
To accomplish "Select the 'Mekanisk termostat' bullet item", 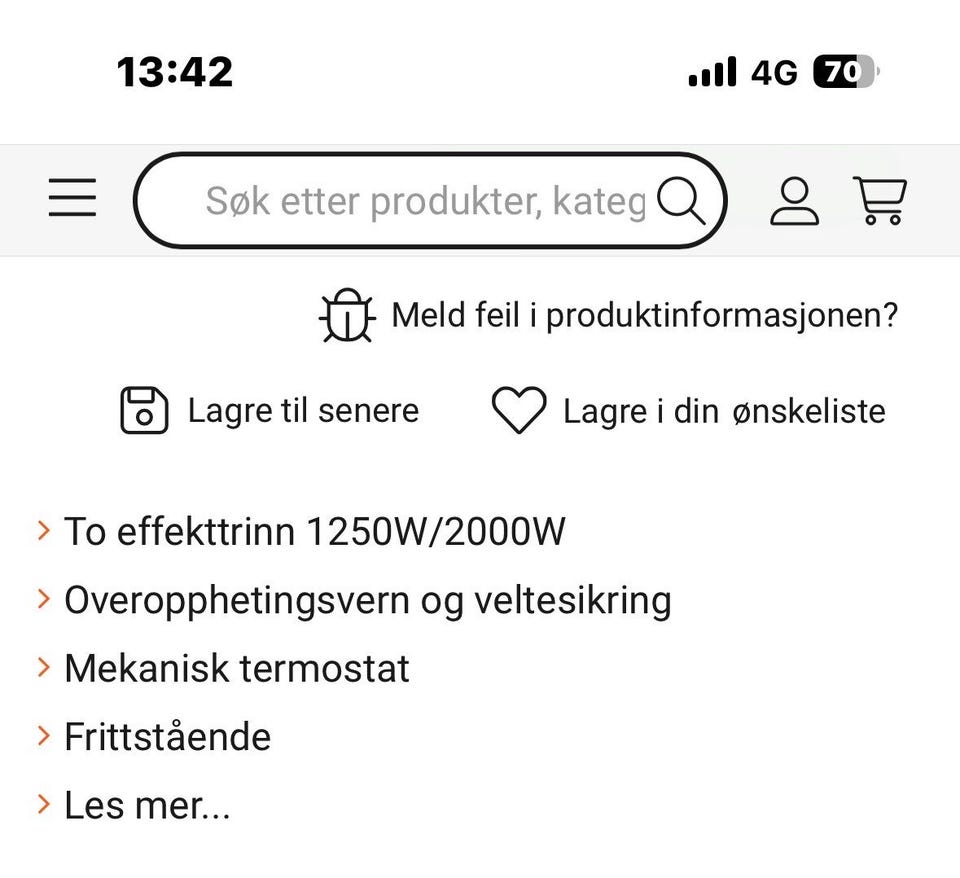I will [x=237, y=668].
